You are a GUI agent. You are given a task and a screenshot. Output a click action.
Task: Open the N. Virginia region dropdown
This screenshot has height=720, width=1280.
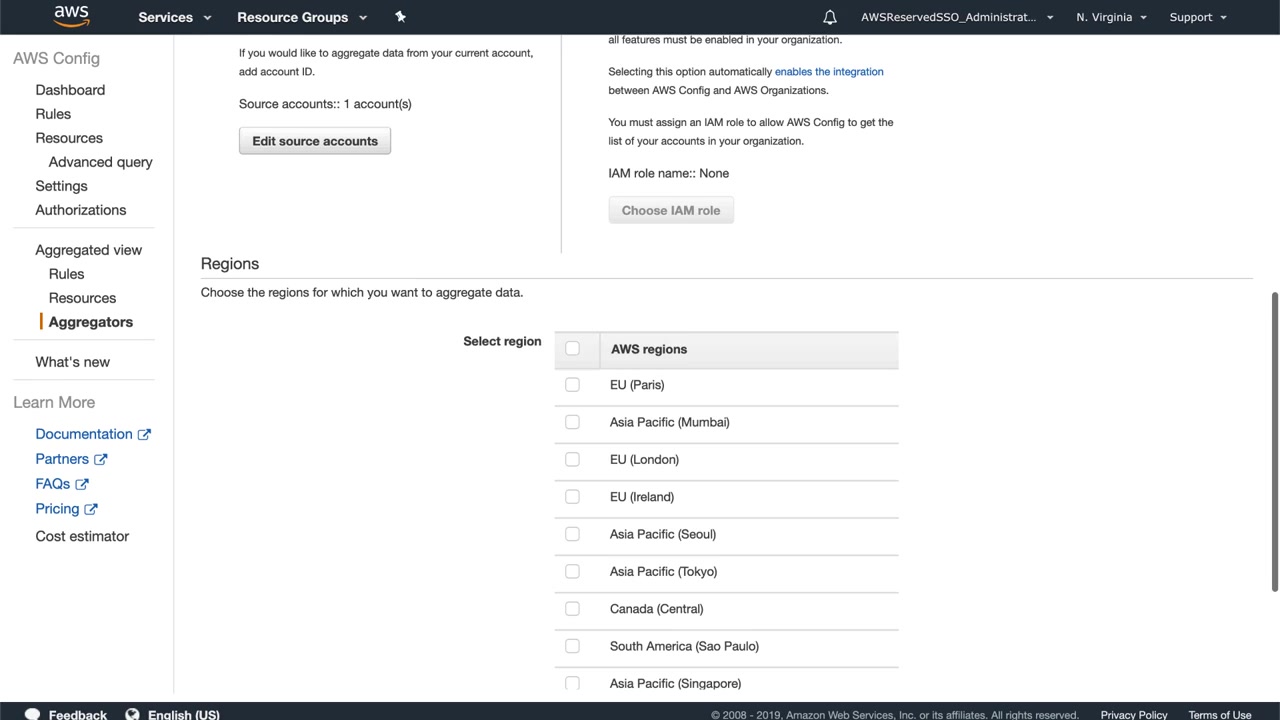pyautogui.click(x=1111, y=17)
